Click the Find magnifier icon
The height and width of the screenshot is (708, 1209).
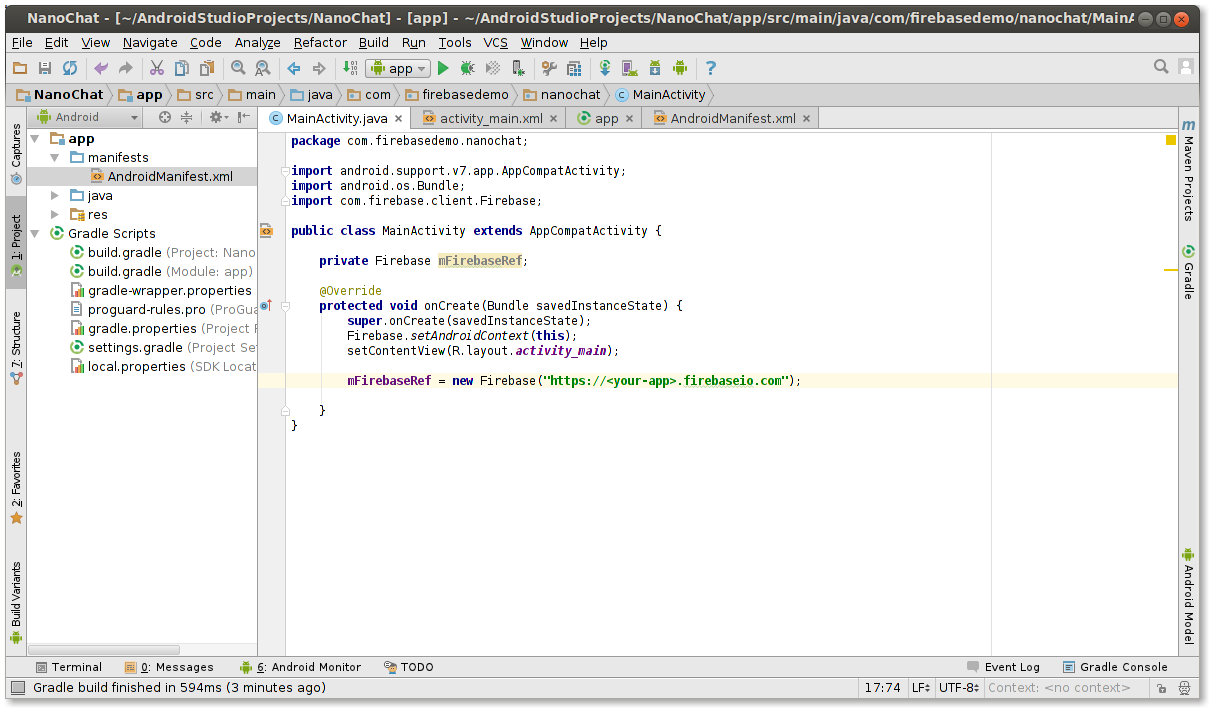click(238, 68)
